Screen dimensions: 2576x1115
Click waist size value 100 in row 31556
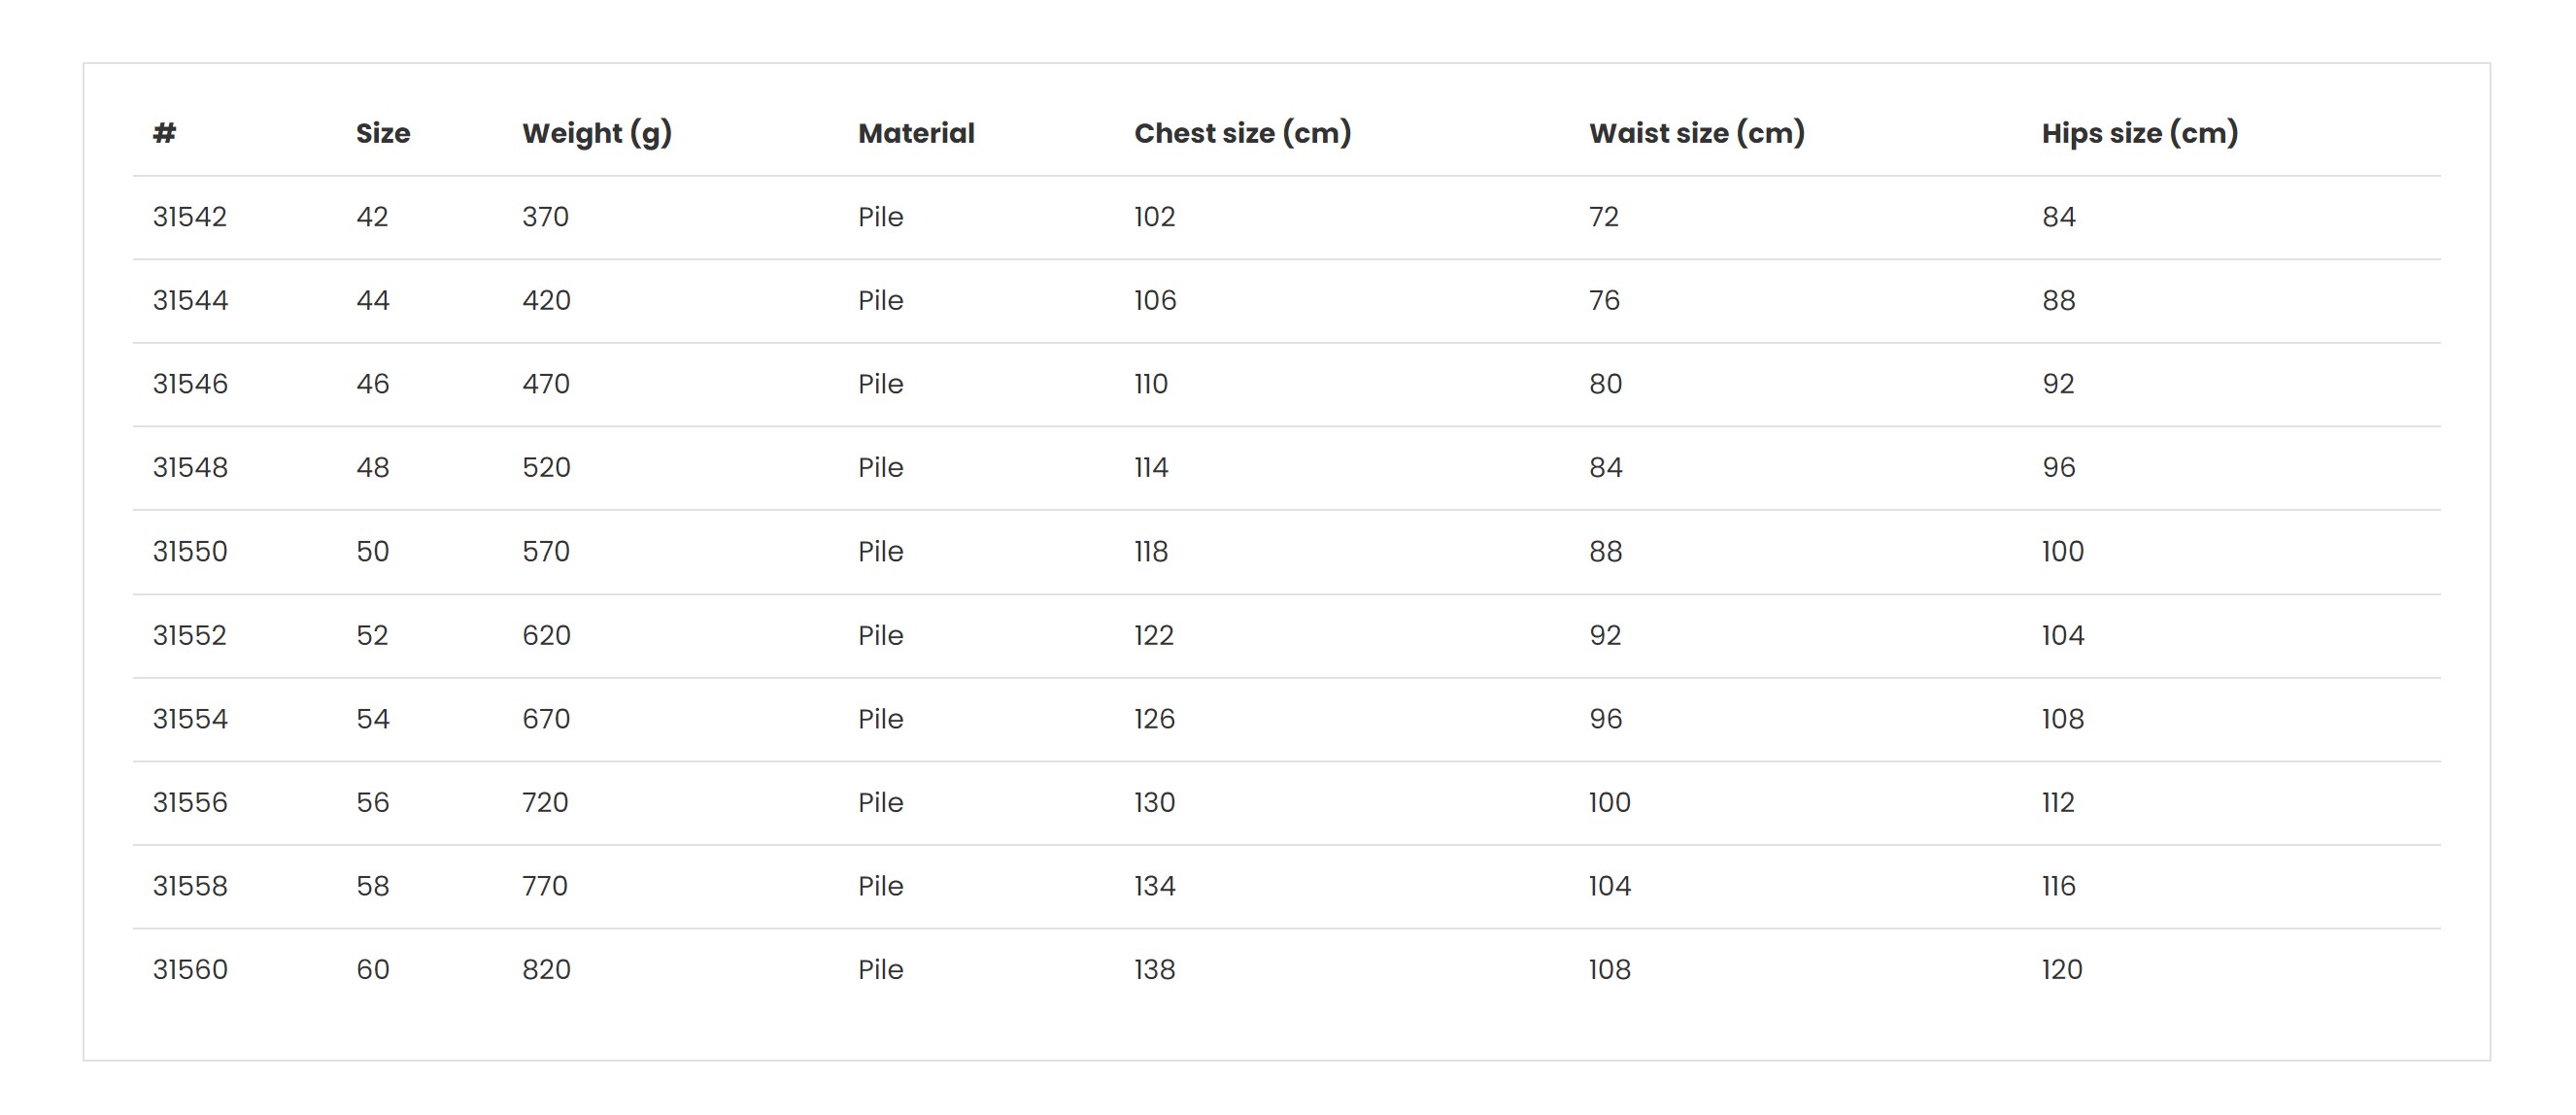coord(1610,803)
